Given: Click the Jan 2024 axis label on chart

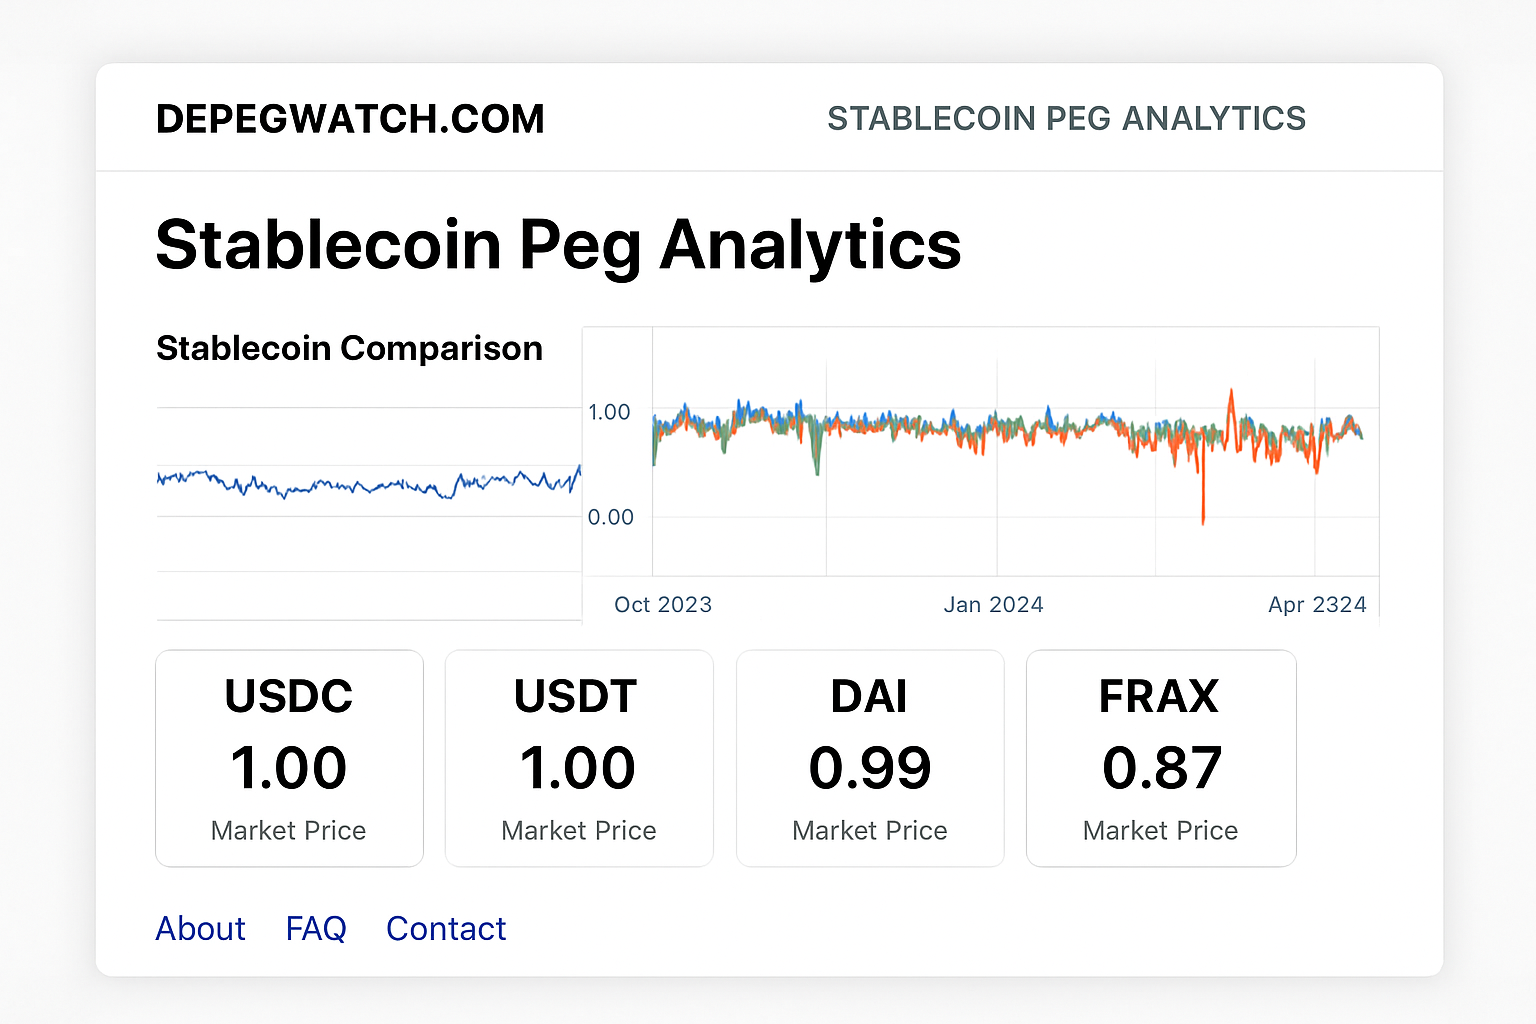Looking at the screenshot, I should [993, 604].
